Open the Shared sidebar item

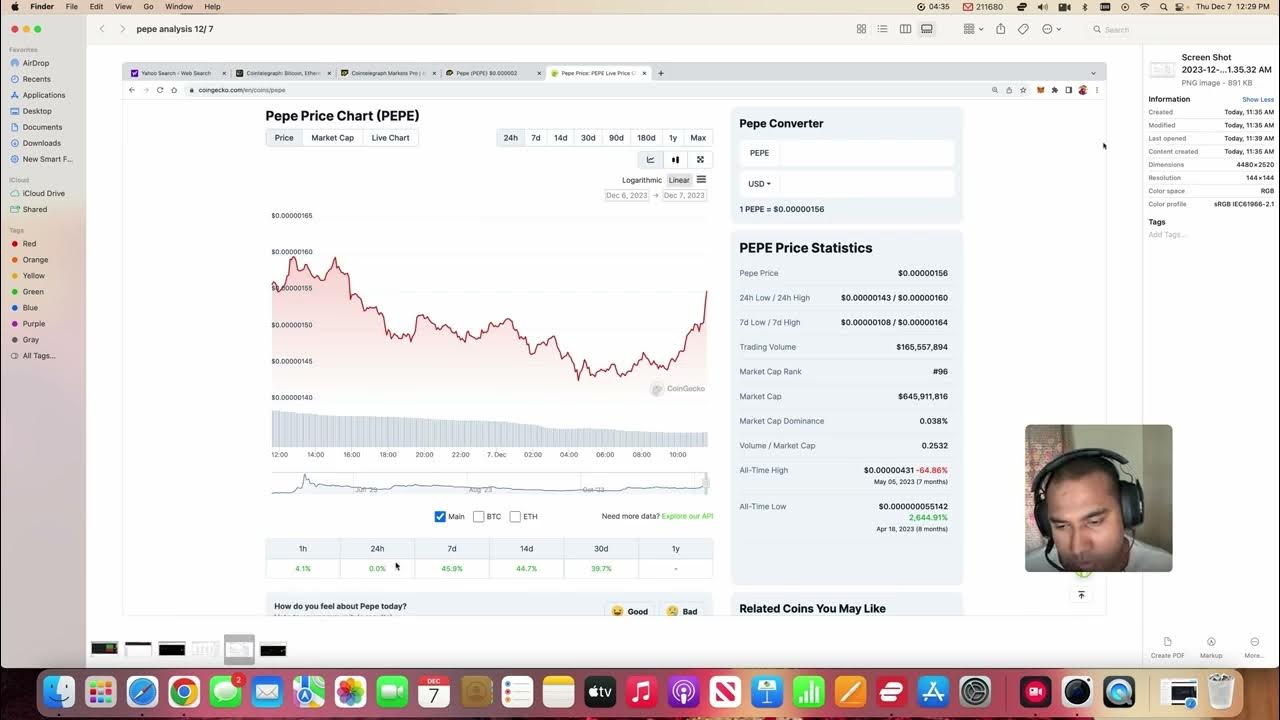pos(35,209)
